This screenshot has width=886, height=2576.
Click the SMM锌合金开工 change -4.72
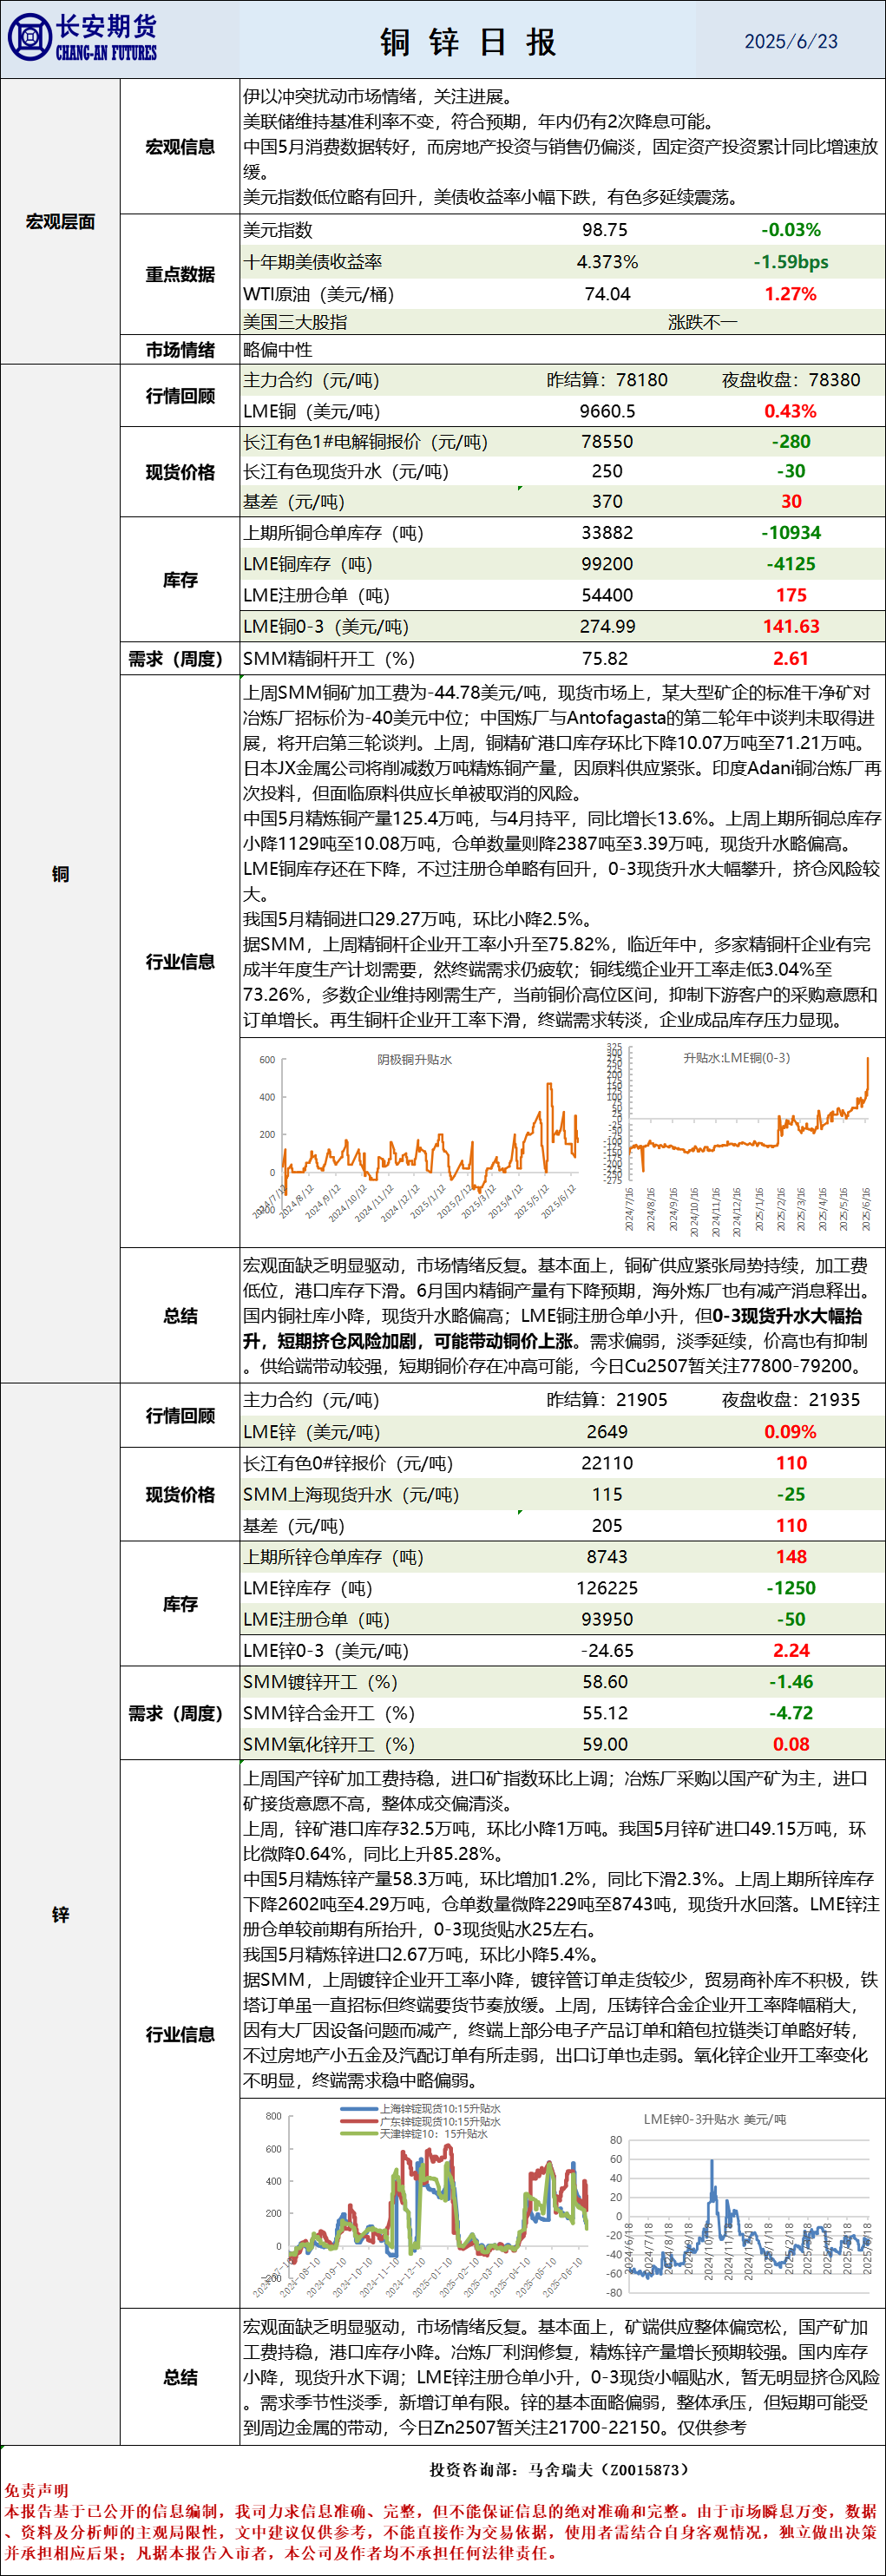point(791,1713)
